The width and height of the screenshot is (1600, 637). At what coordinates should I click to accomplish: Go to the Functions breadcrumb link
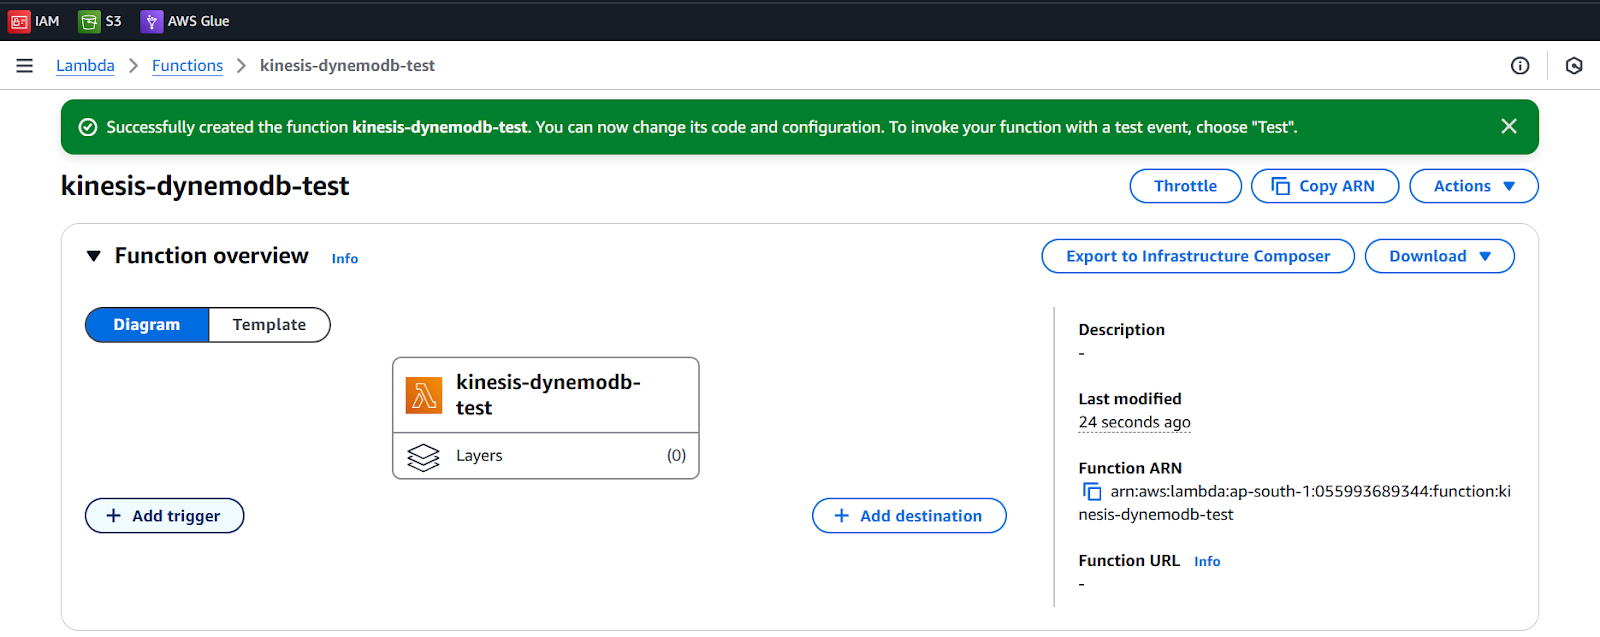pyautogui.click(x=187, y=66)
